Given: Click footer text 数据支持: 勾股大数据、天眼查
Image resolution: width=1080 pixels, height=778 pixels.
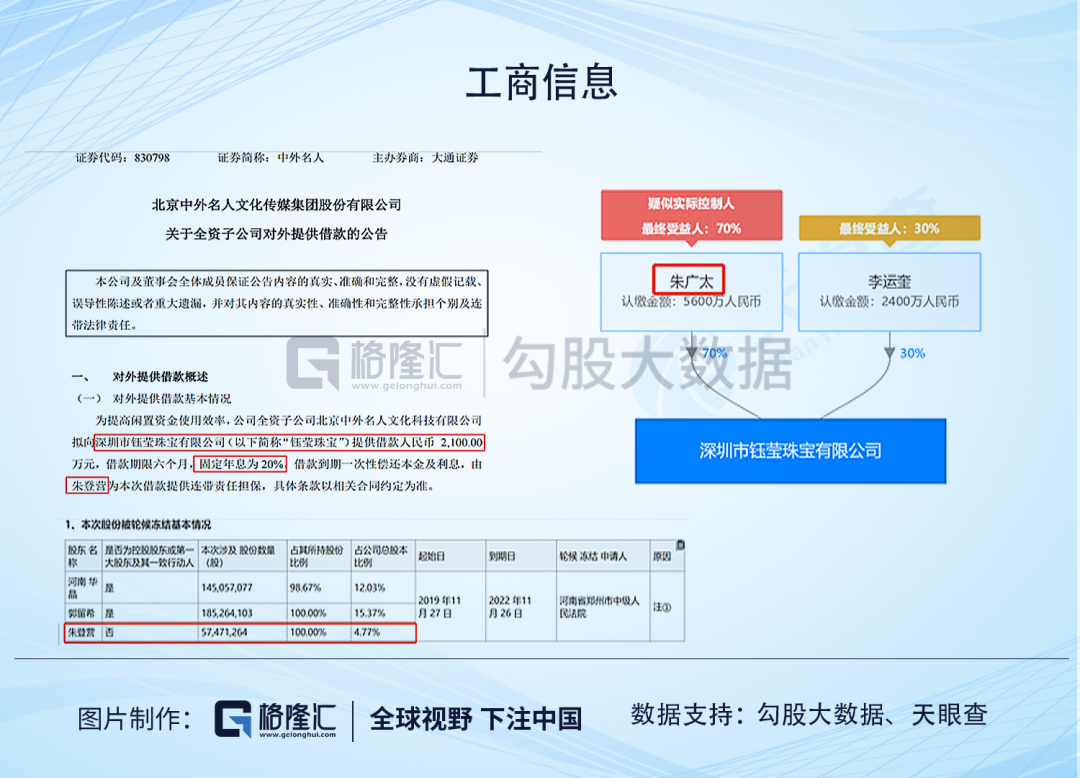Looking at the screenshot, I should pos(809,715).
